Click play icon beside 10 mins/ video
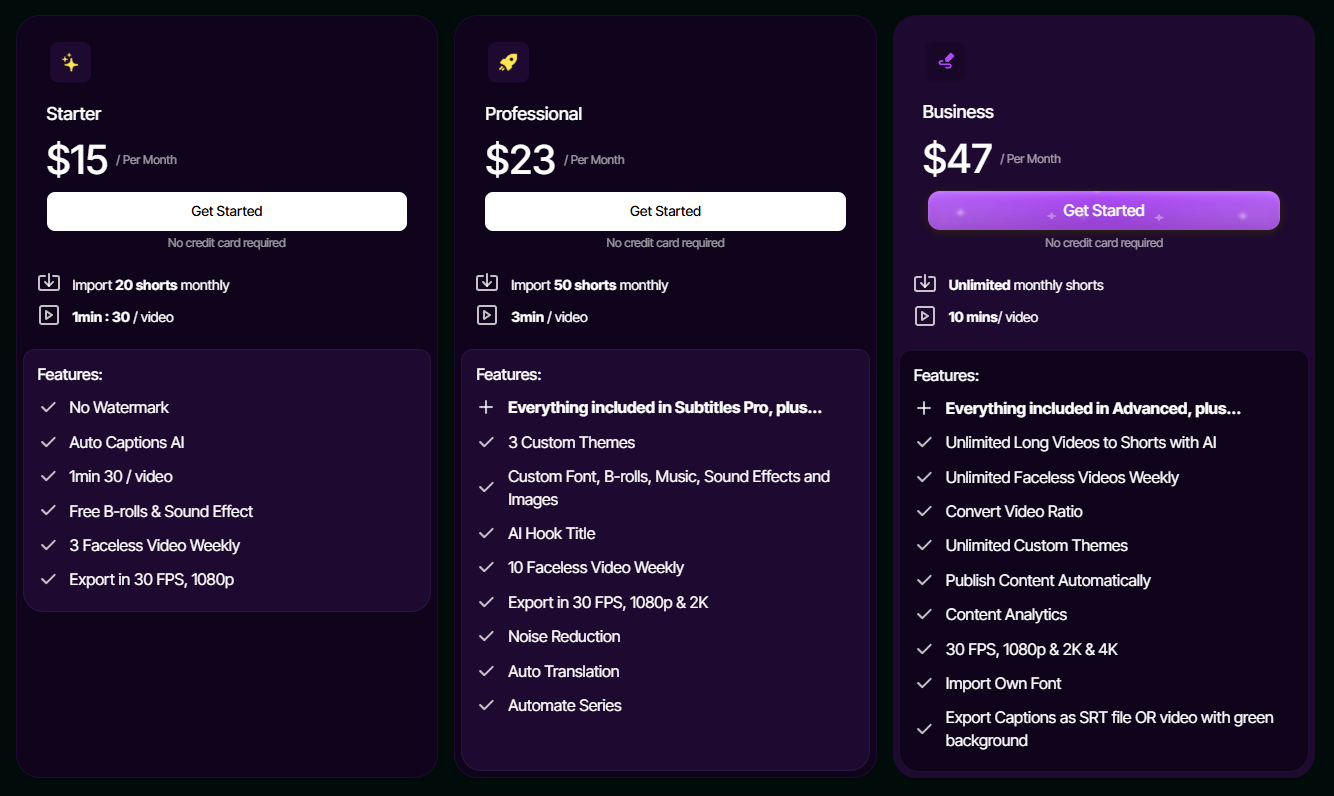The width and height of the screenshot is (1334, 796). [x=925, y=316]
